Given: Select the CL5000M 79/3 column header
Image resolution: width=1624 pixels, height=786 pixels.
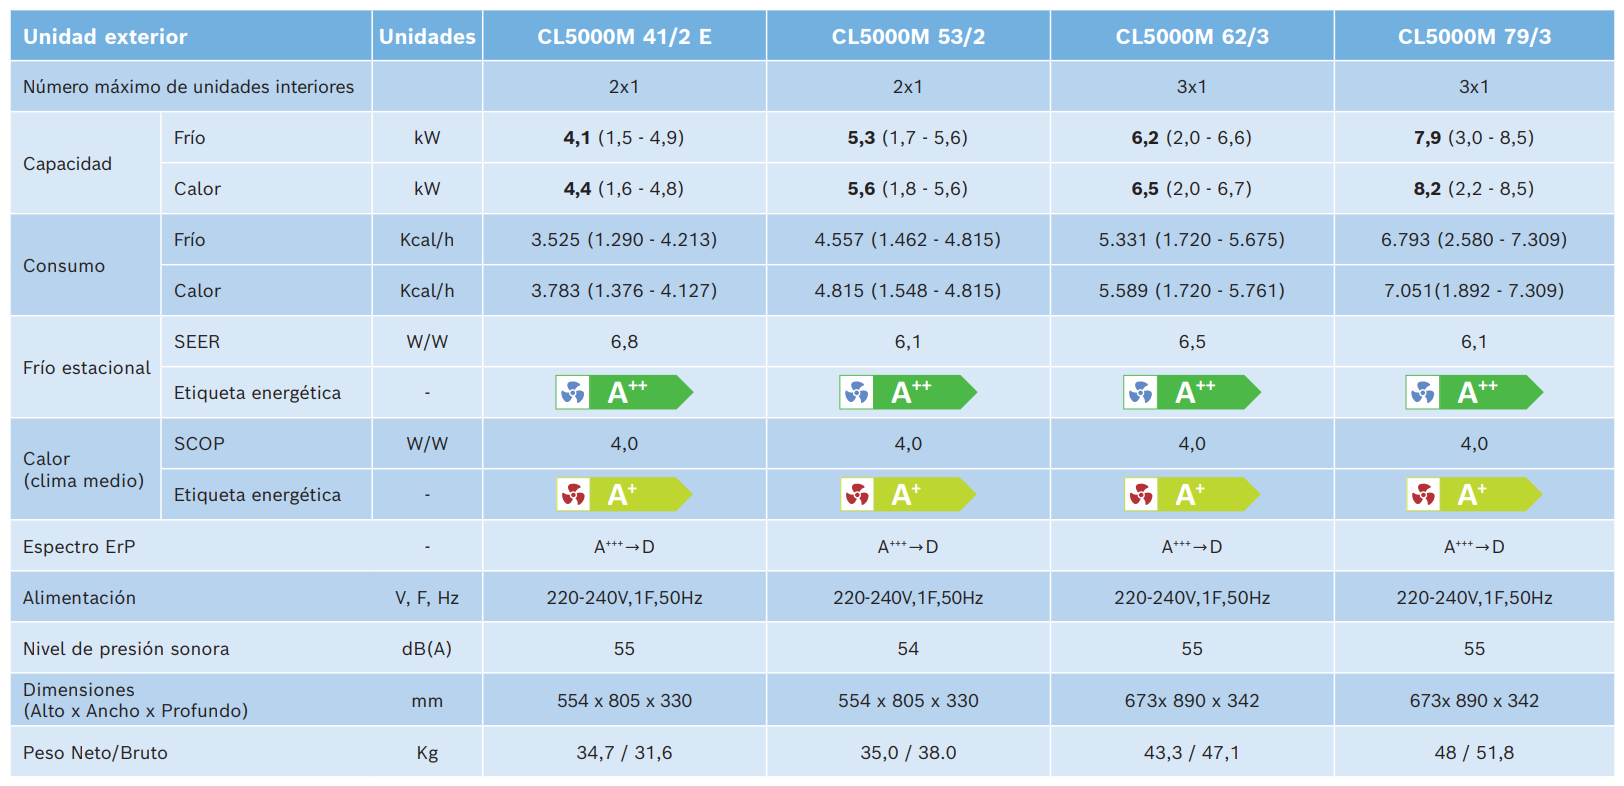Looking at the screenshot, I should pos(1474,37).
